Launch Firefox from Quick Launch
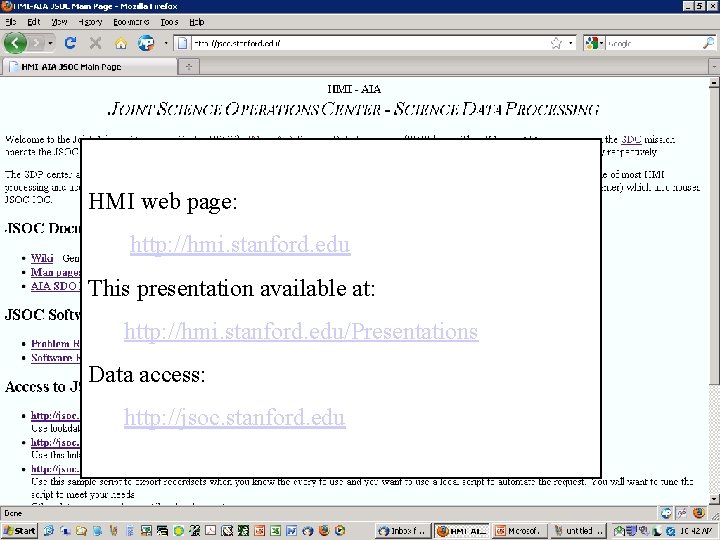 point(324,531)
